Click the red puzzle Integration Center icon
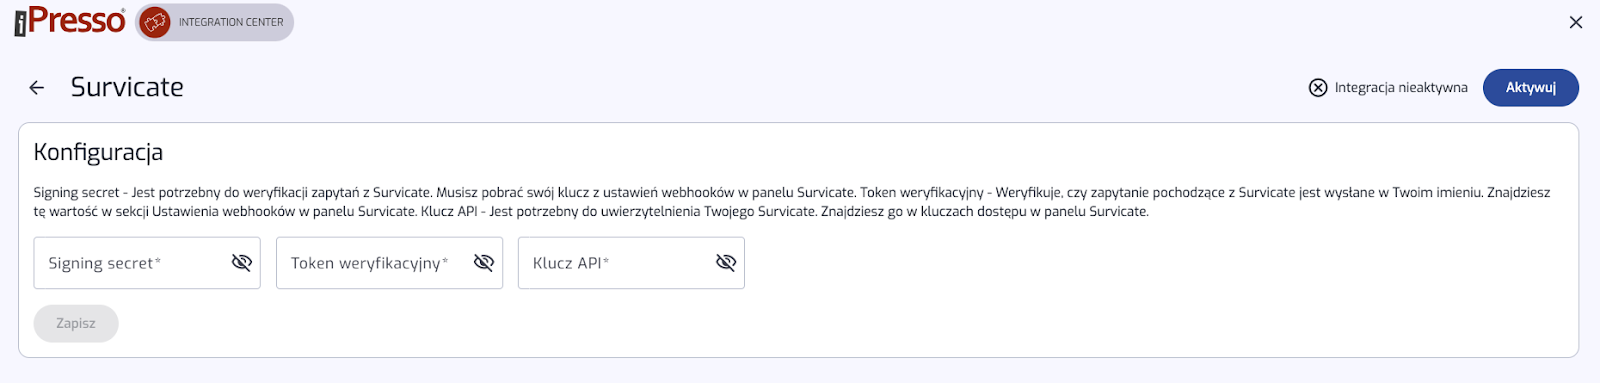 155,22
